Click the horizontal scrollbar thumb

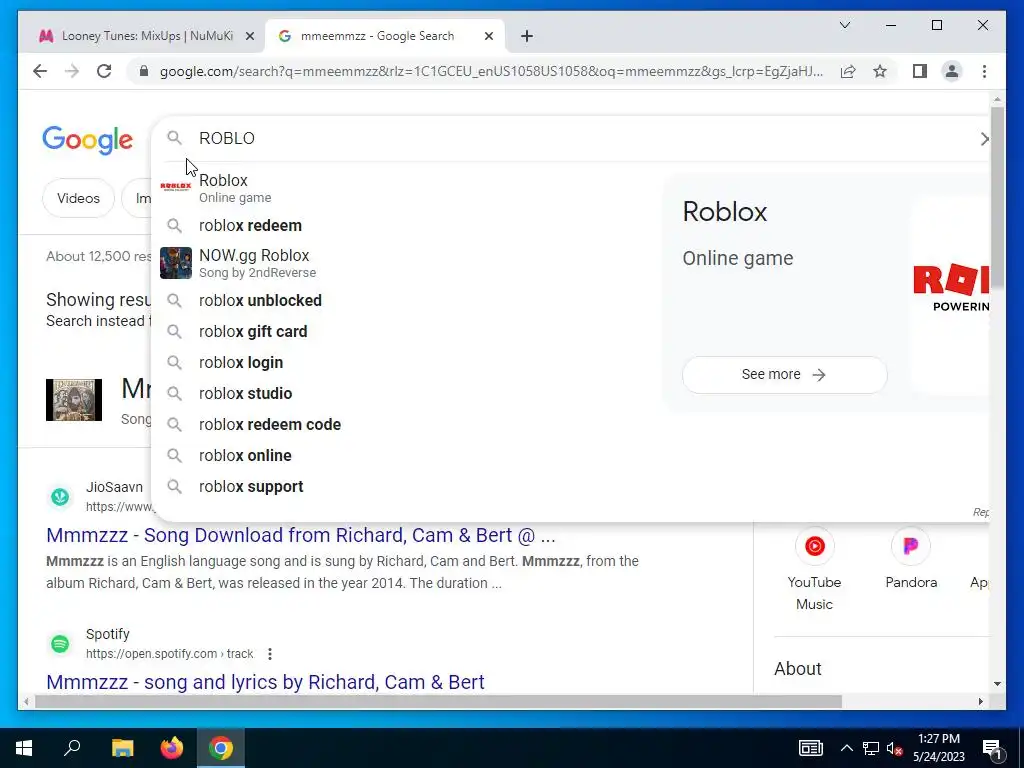coord(438,701)
